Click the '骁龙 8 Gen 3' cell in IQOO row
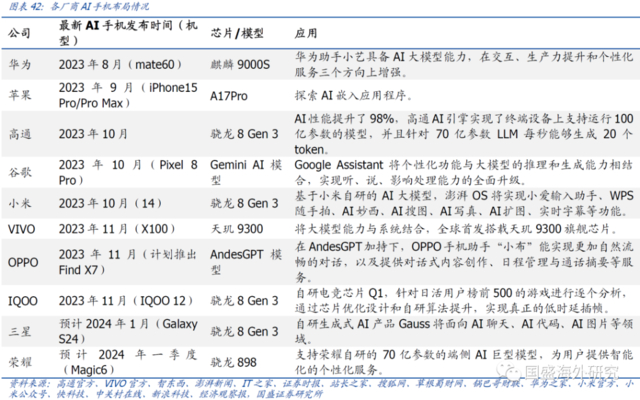This screenshot has width=640, height=400. tap(244, 301)
